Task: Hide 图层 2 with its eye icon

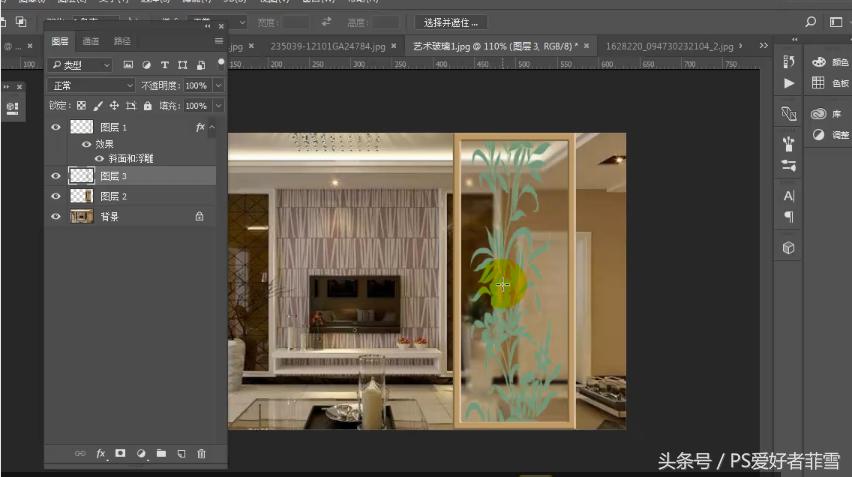Action: (x=55, y=196)
